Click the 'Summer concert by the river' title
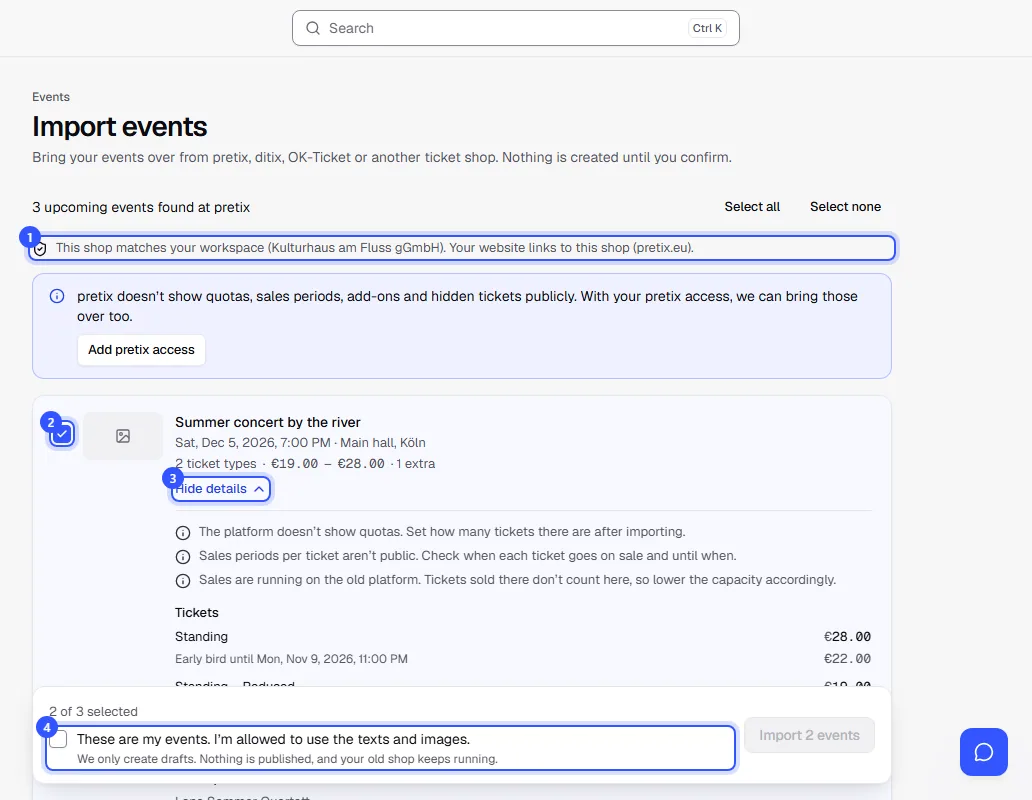The image size is (1032, 800). (268, 422)
